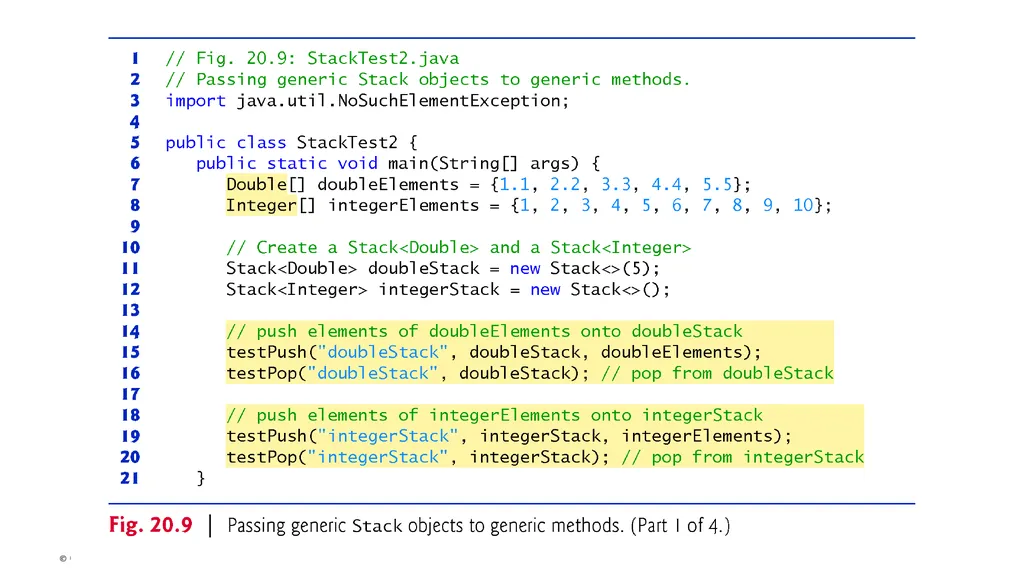Click line number 1
The image size is (1024, 575).
point(135,58)
